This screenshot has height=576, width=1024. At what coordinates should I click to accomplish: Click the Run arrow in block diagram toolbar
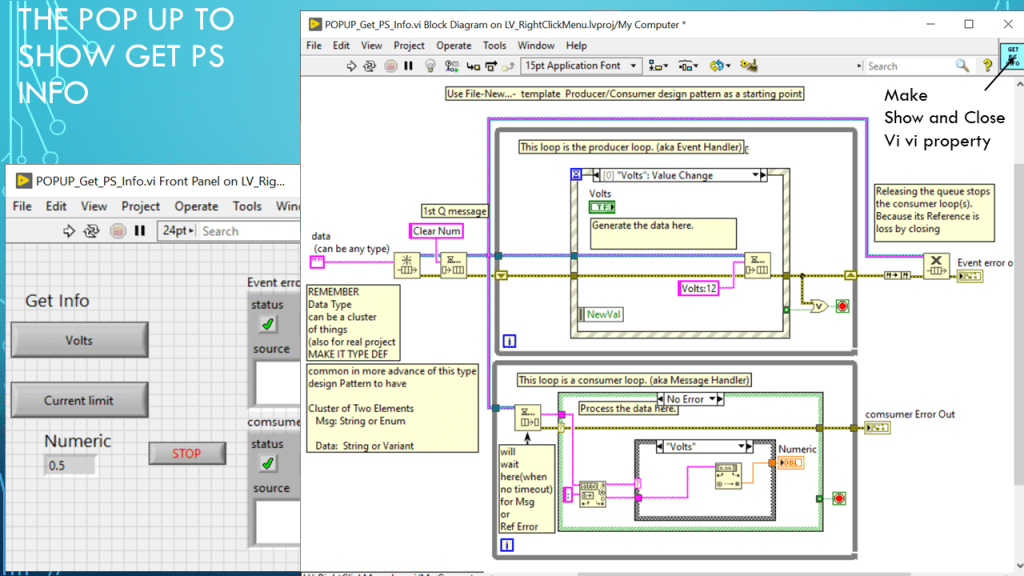coord(351,66)
